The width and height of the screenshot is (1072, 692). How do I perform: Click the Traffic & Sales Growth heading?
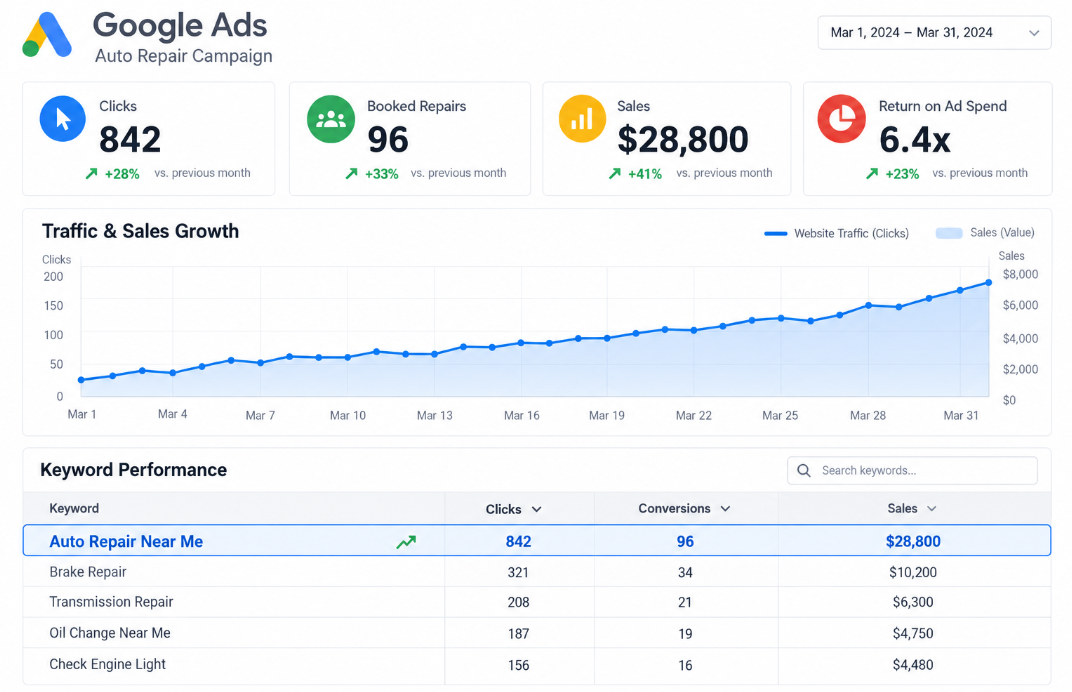tap(141, 231)
